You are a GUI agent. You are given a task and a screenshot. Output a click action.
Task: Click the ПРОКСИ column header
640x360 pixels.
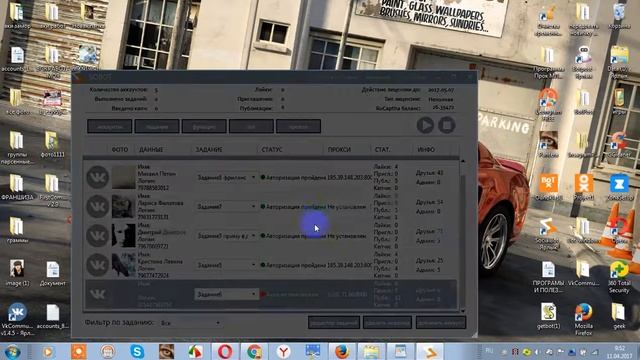[339, 150]
